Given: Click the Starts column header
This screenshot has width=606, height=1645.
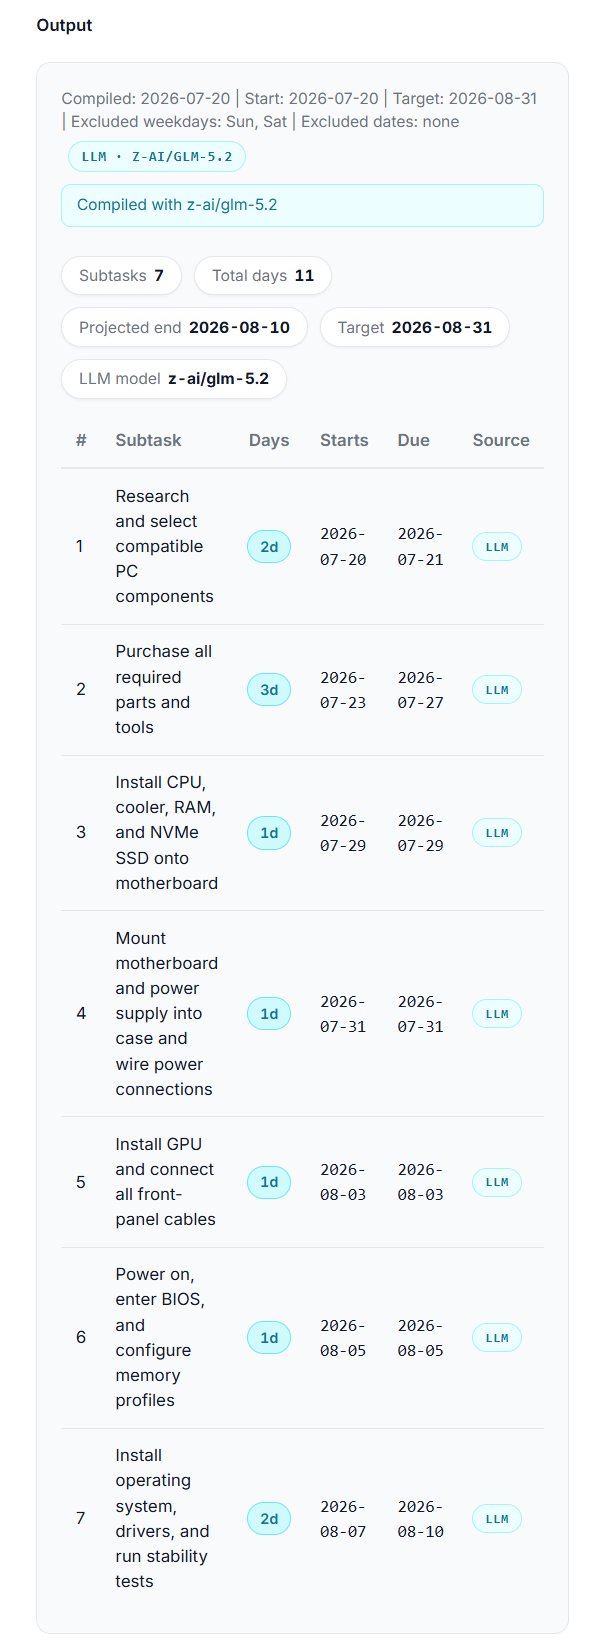Looking at the screenshot, I should [344, 440].
